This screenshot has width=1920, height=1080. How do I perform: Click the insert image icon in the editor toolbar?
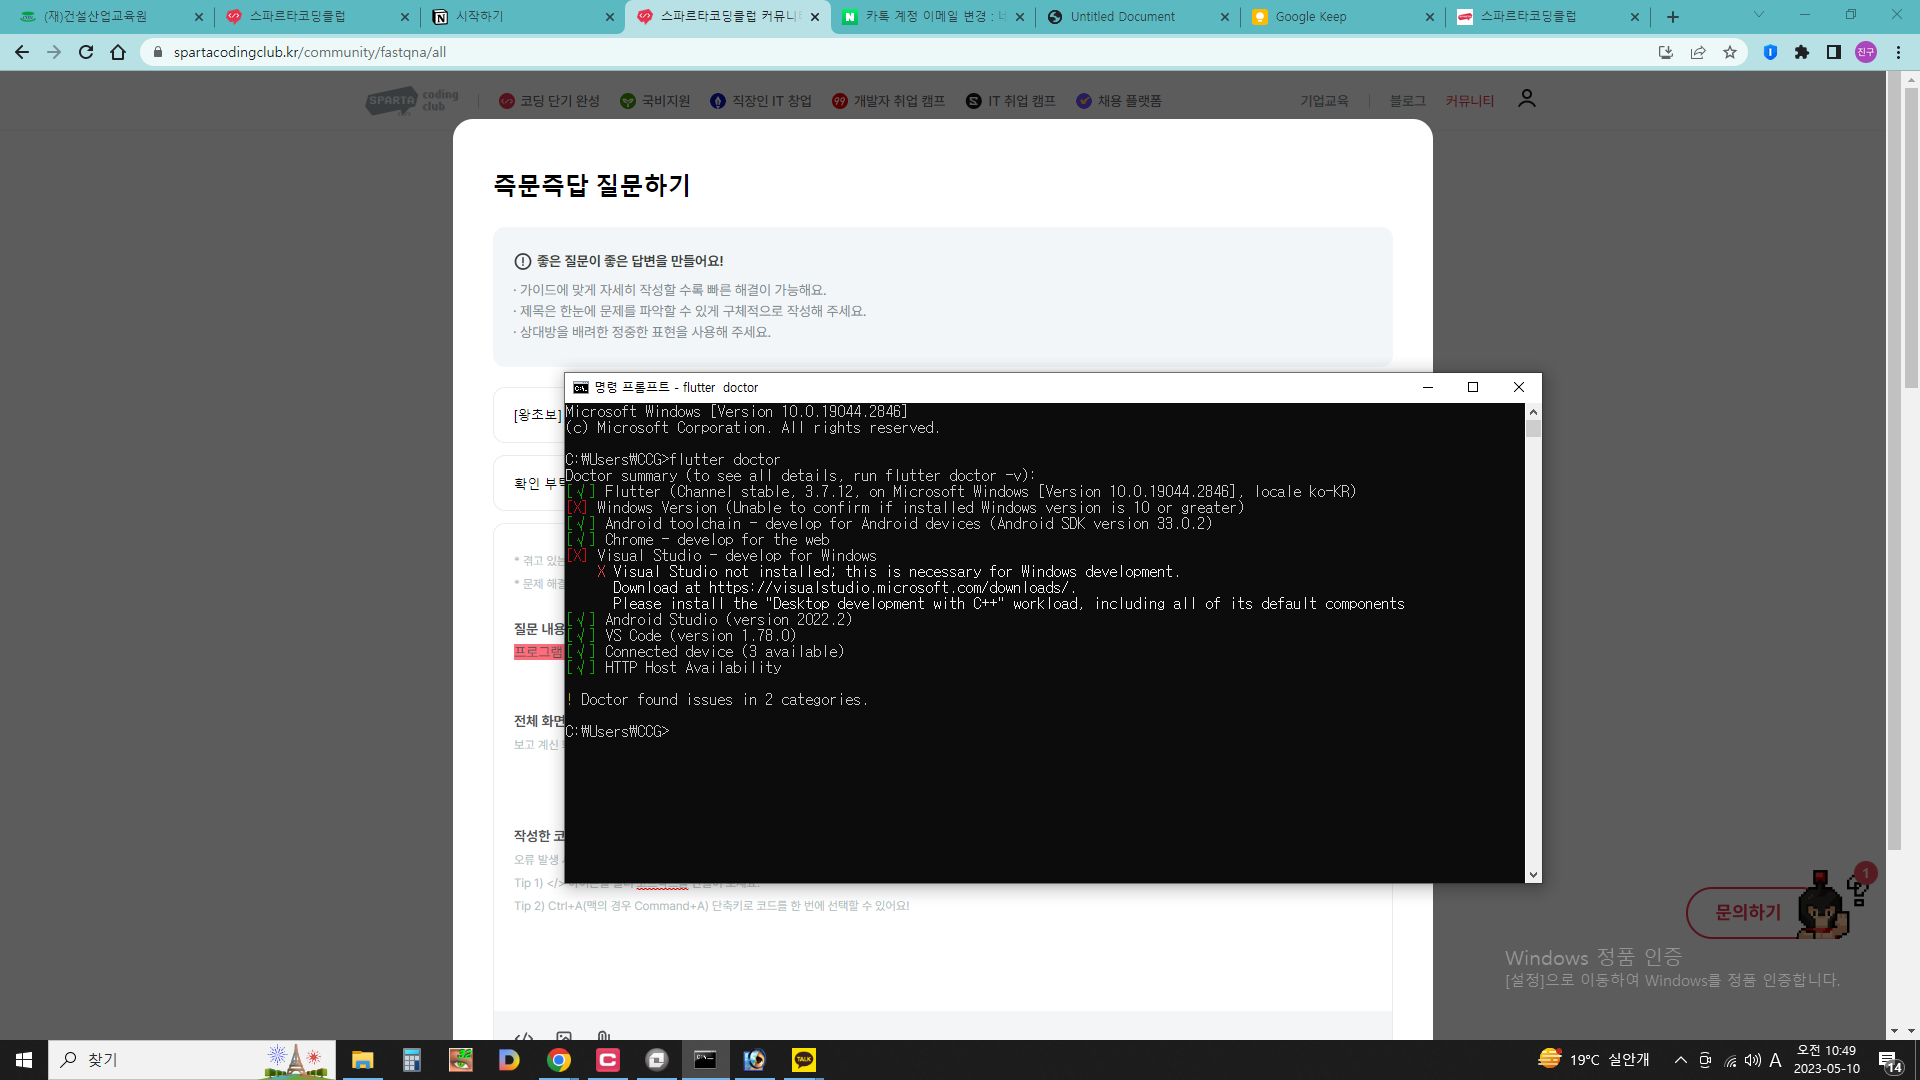tap(564, 1037)
